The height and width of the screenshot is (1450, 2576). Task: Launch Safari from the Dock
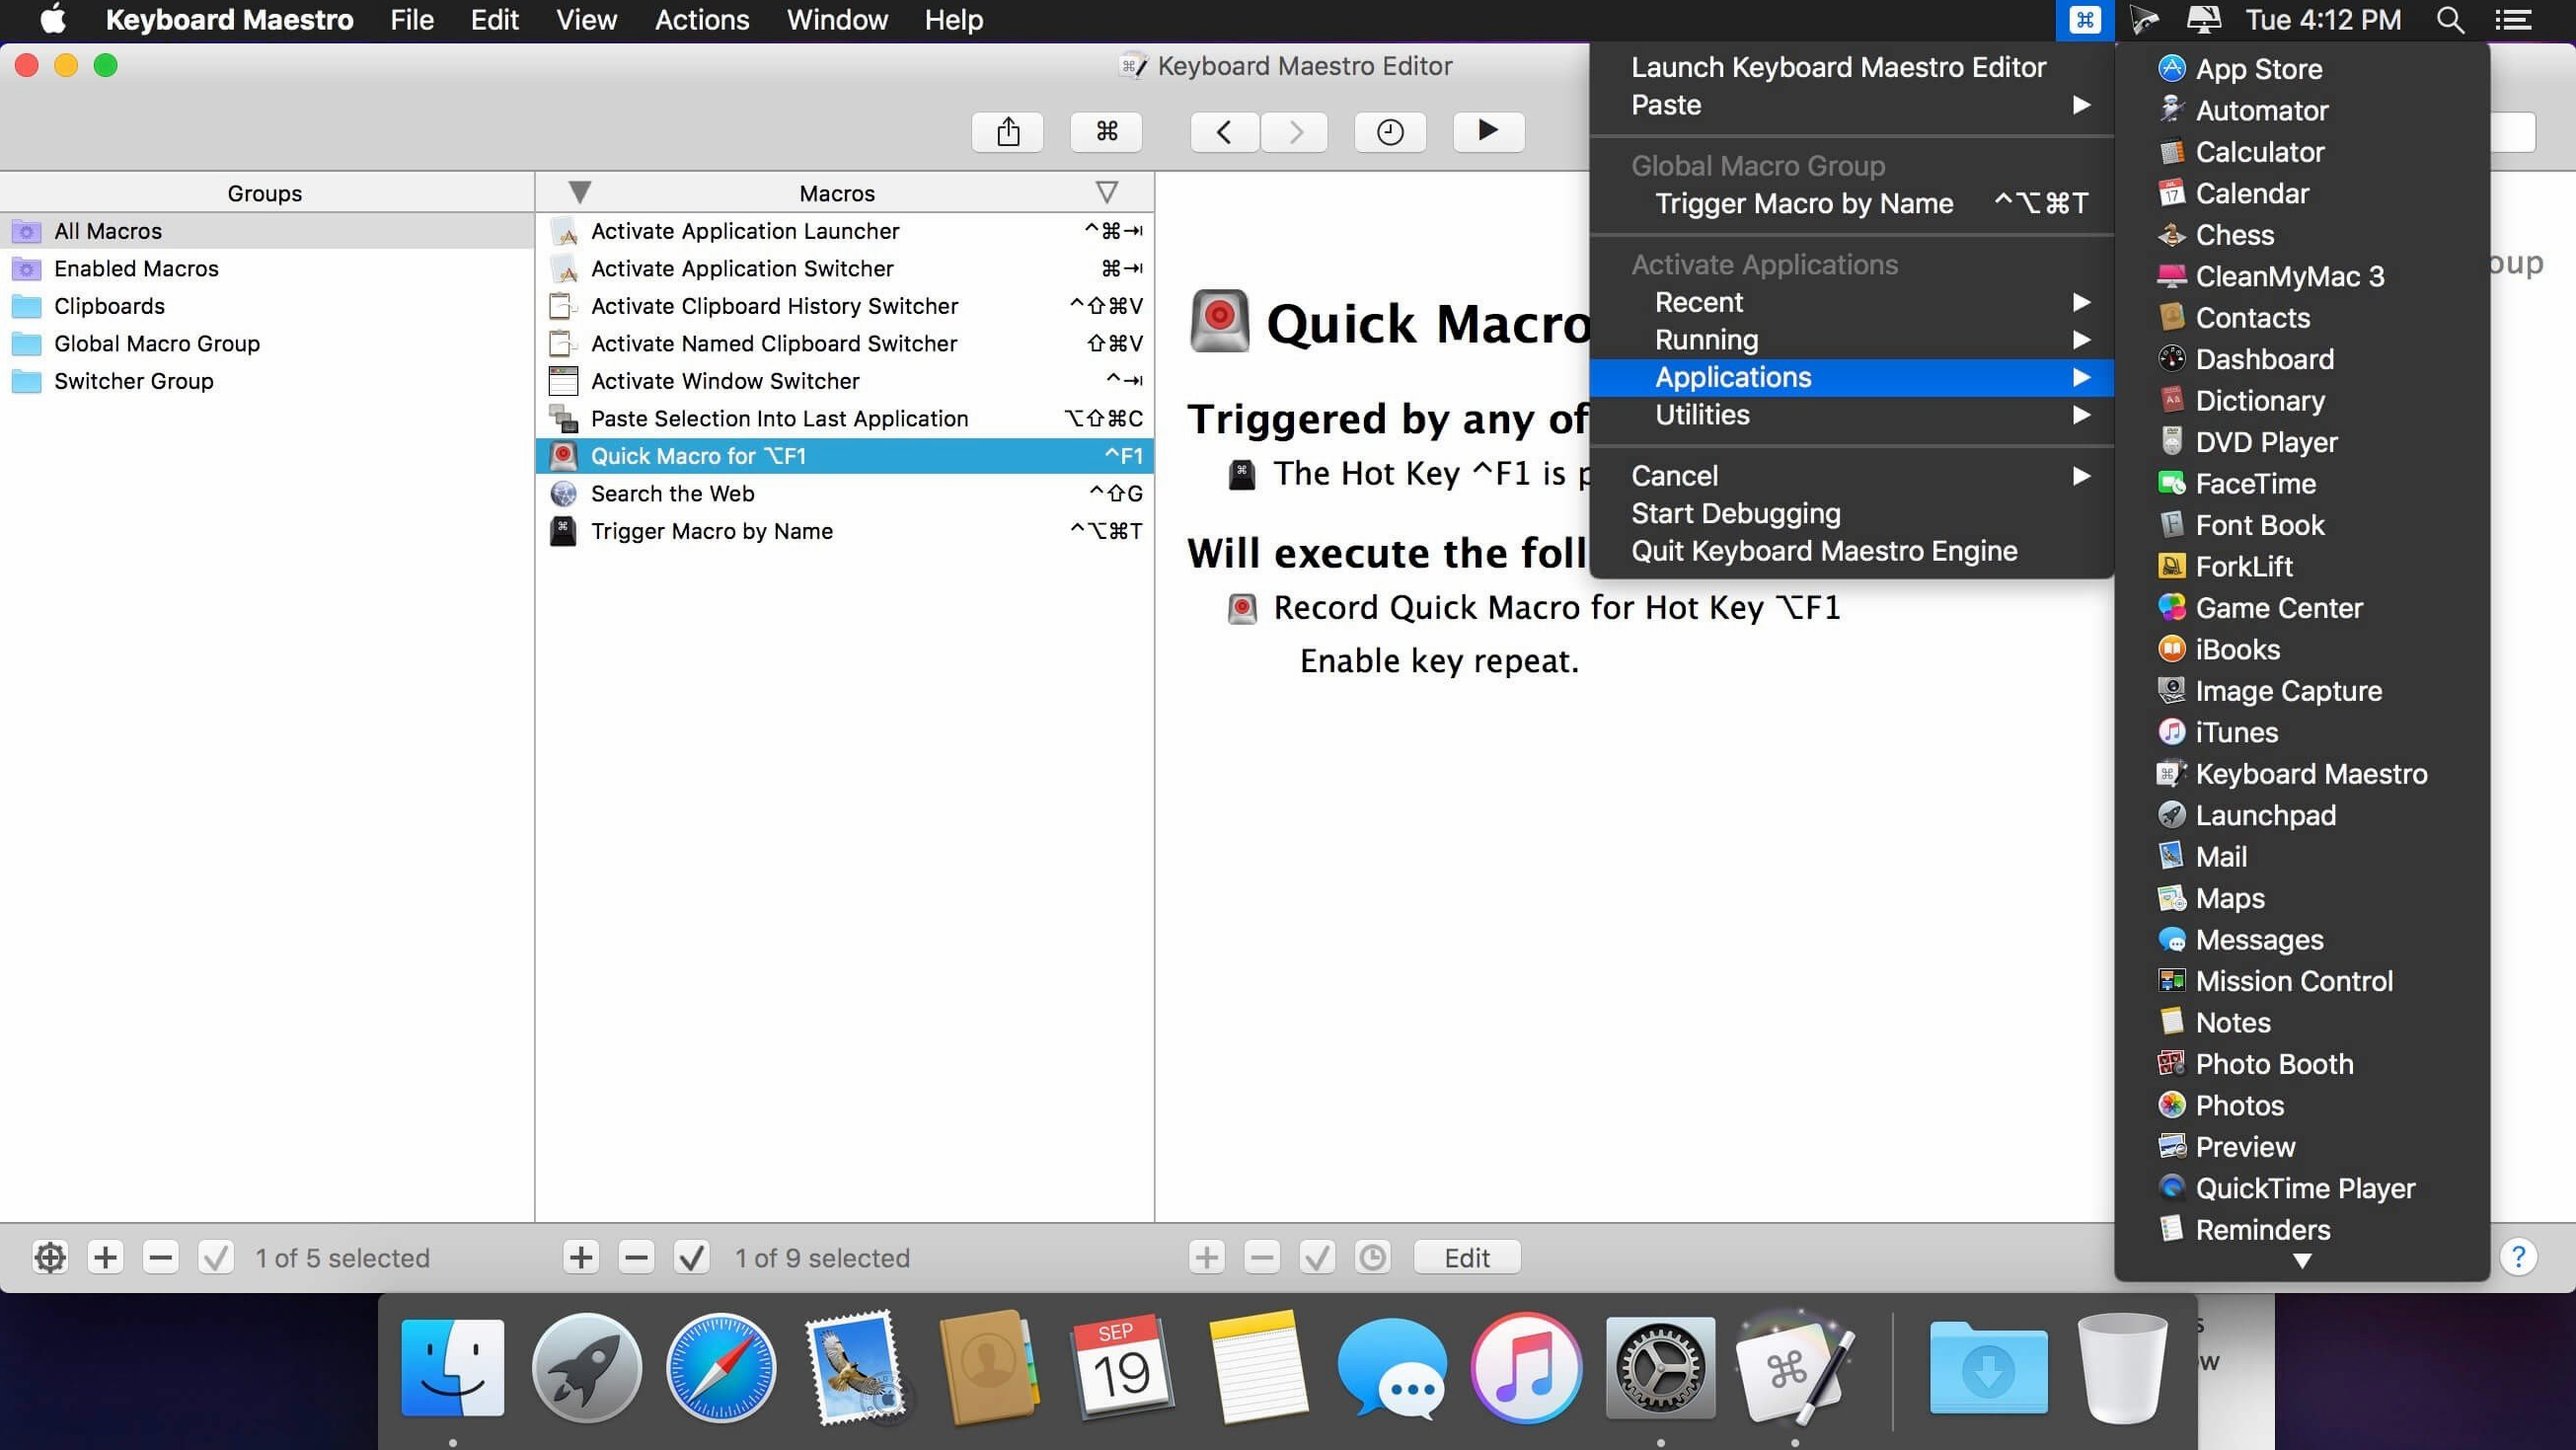click(720, 1367)
